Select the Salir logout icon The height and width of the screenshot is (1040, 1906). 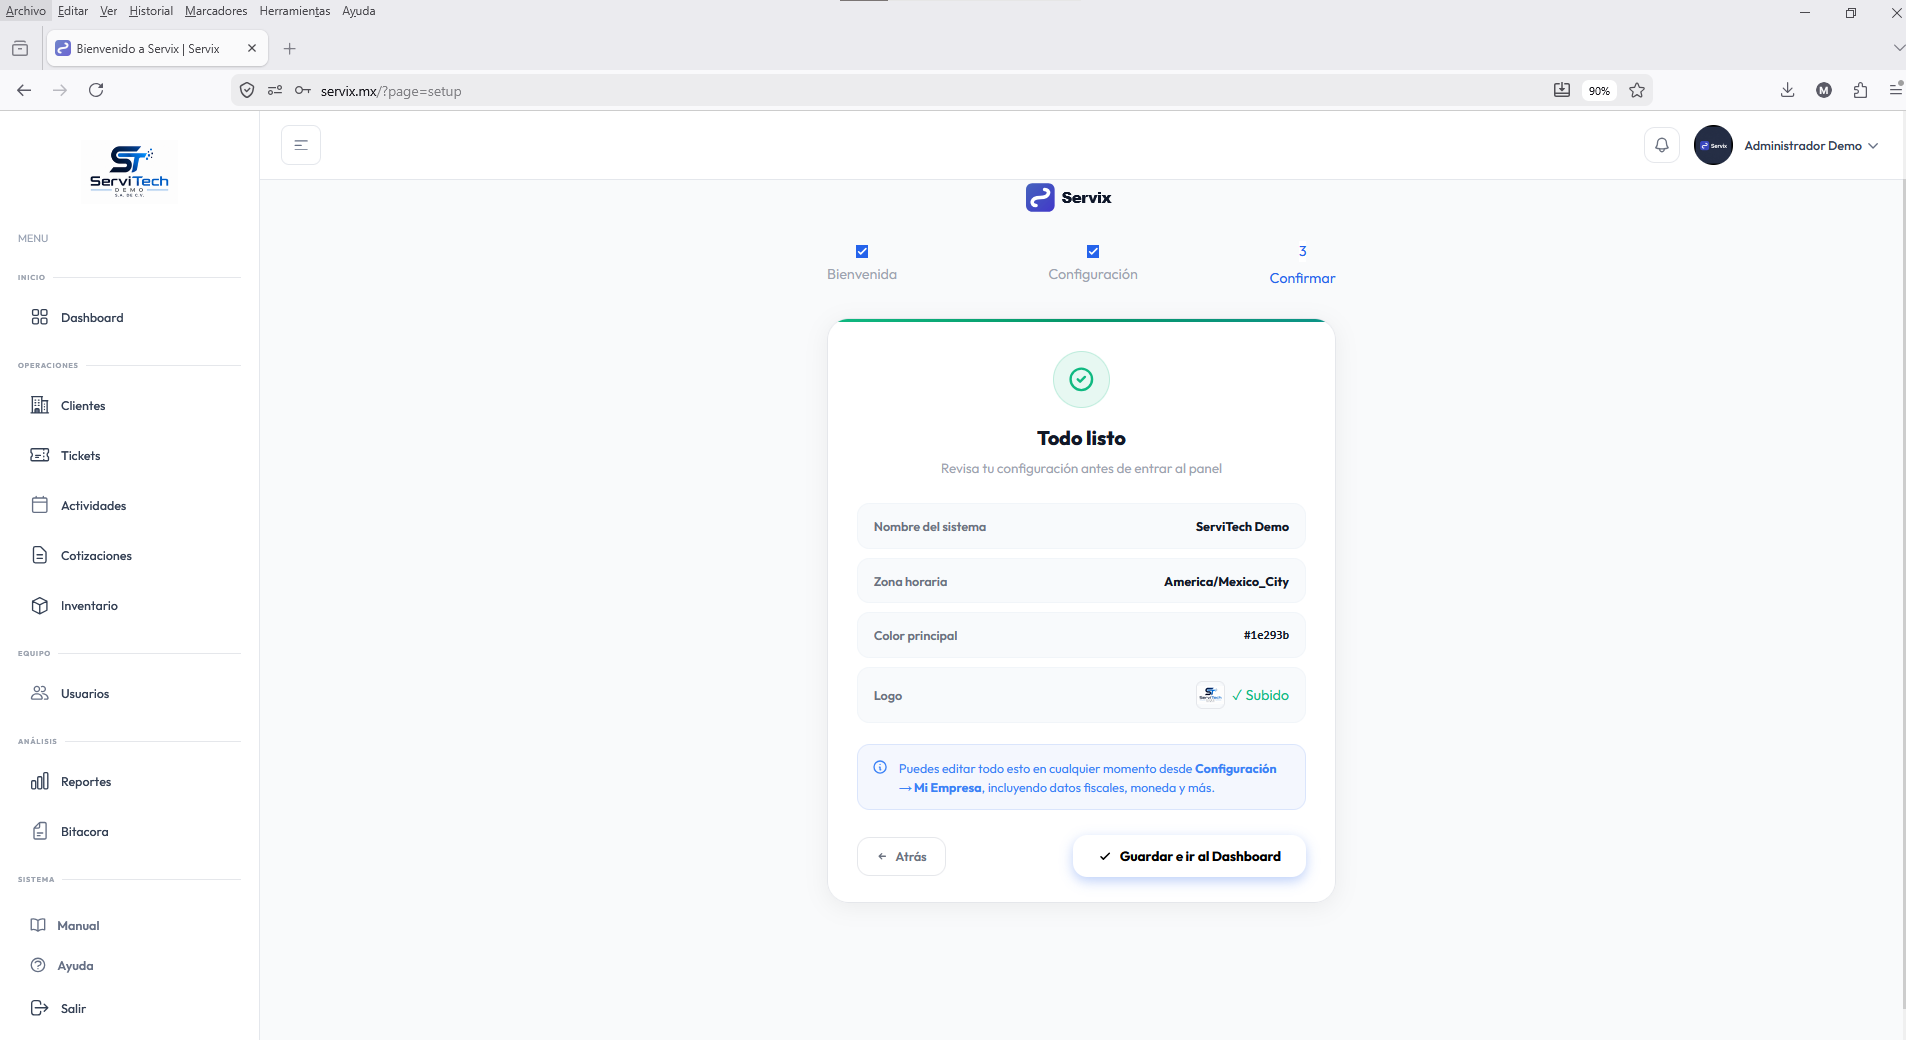[x=40, y=1008]
